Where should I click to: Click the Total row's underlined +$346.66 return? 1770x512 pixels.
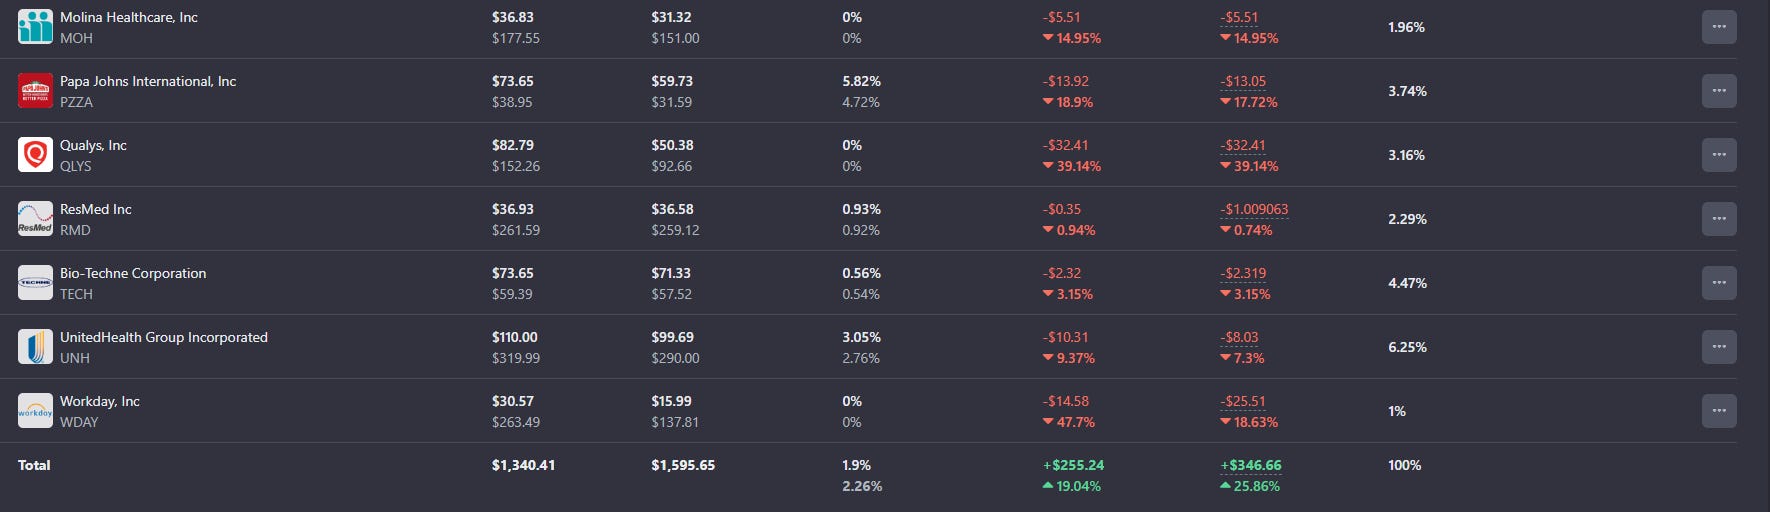[1251, 465]
